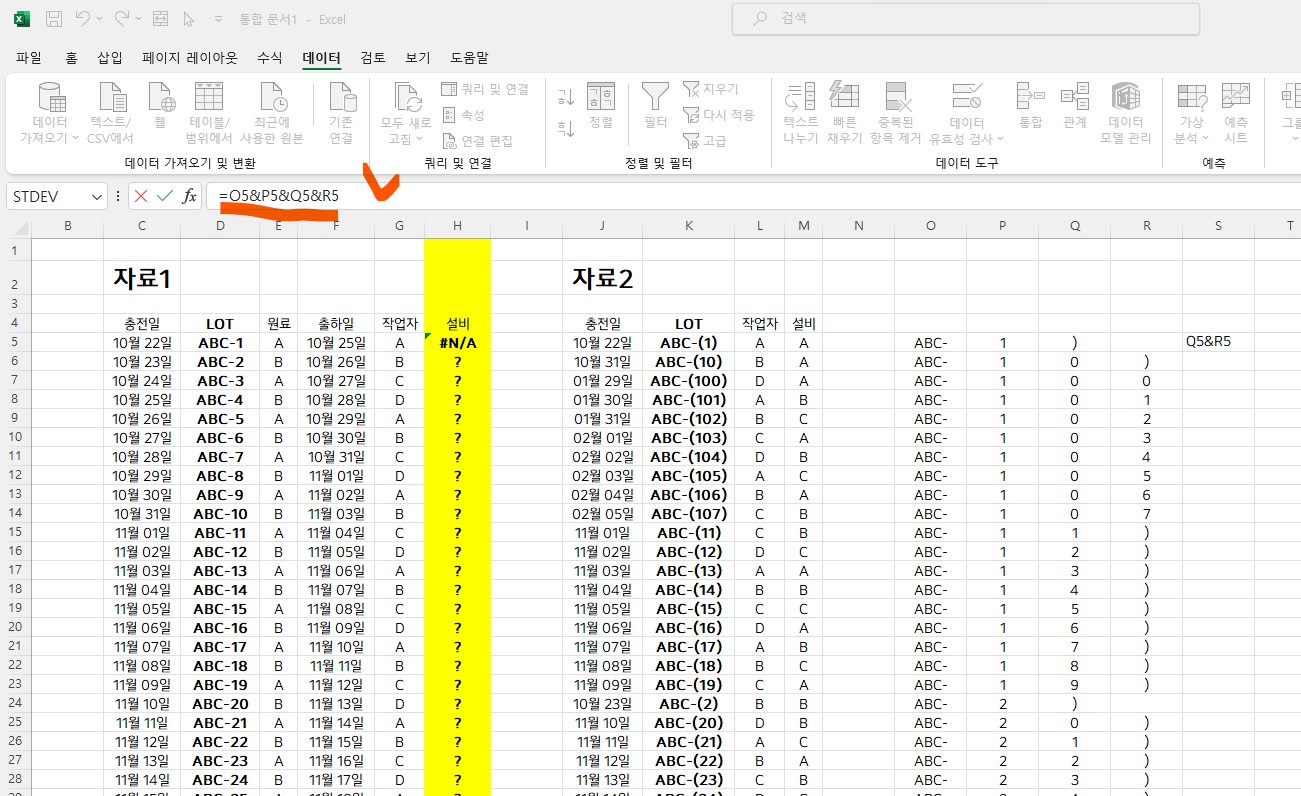This screenshot has height=796, width=1301.
Task: Open the 파일 (File) tab
Action: point(29,58)
